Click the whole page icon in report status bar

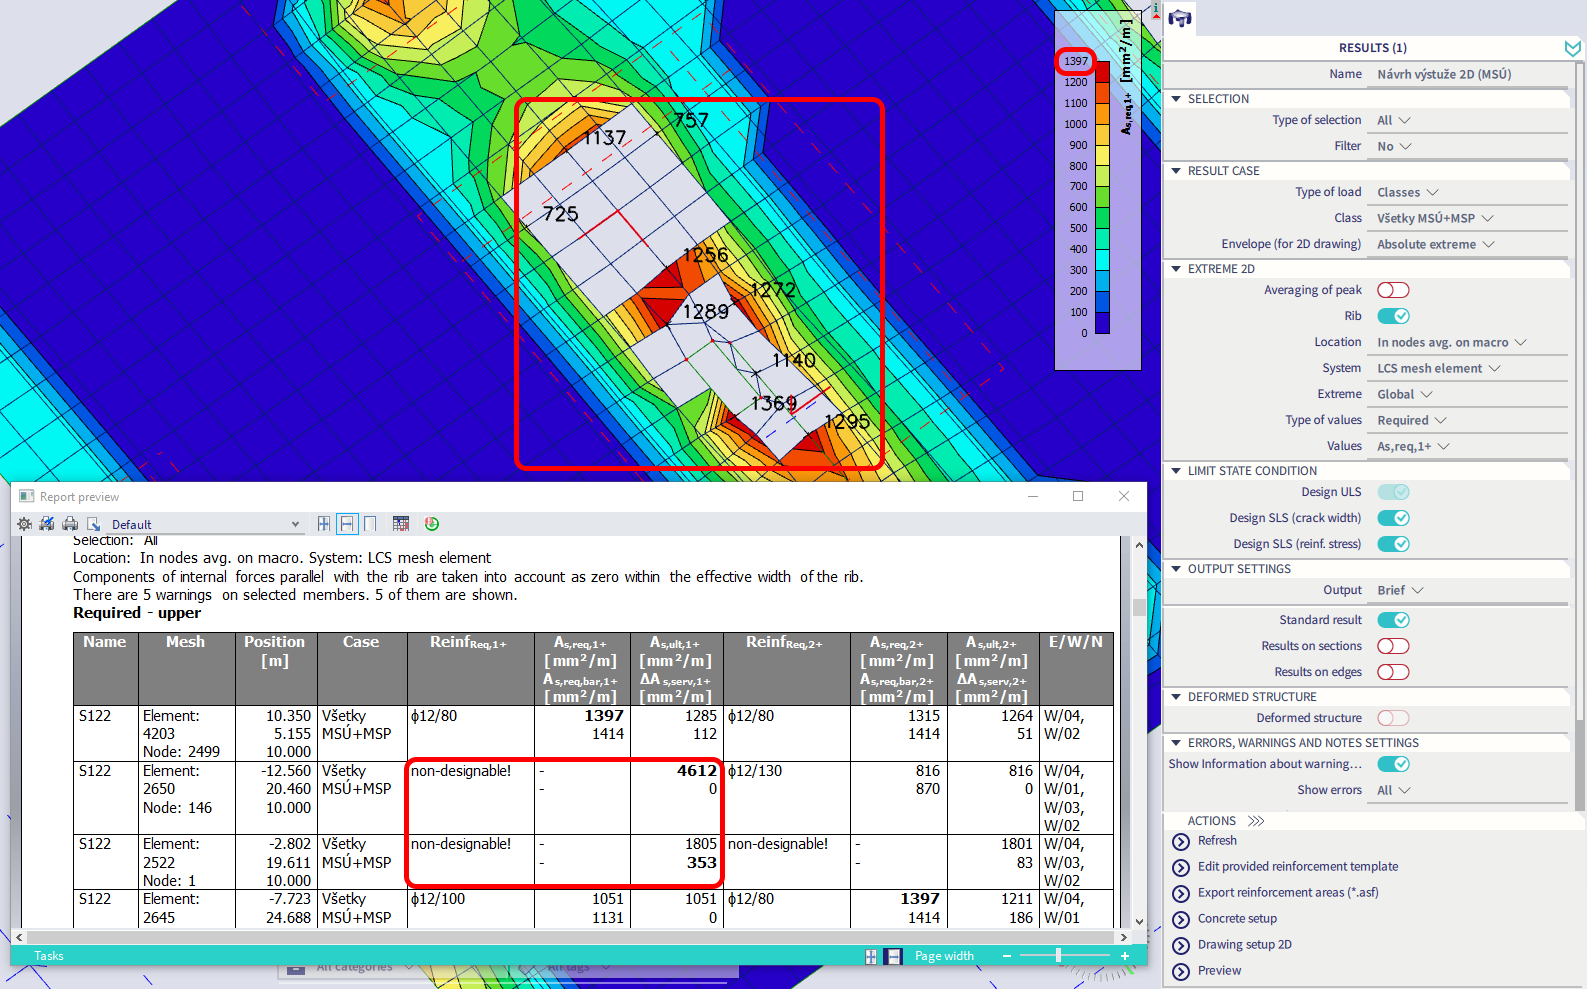pos(871,956)
